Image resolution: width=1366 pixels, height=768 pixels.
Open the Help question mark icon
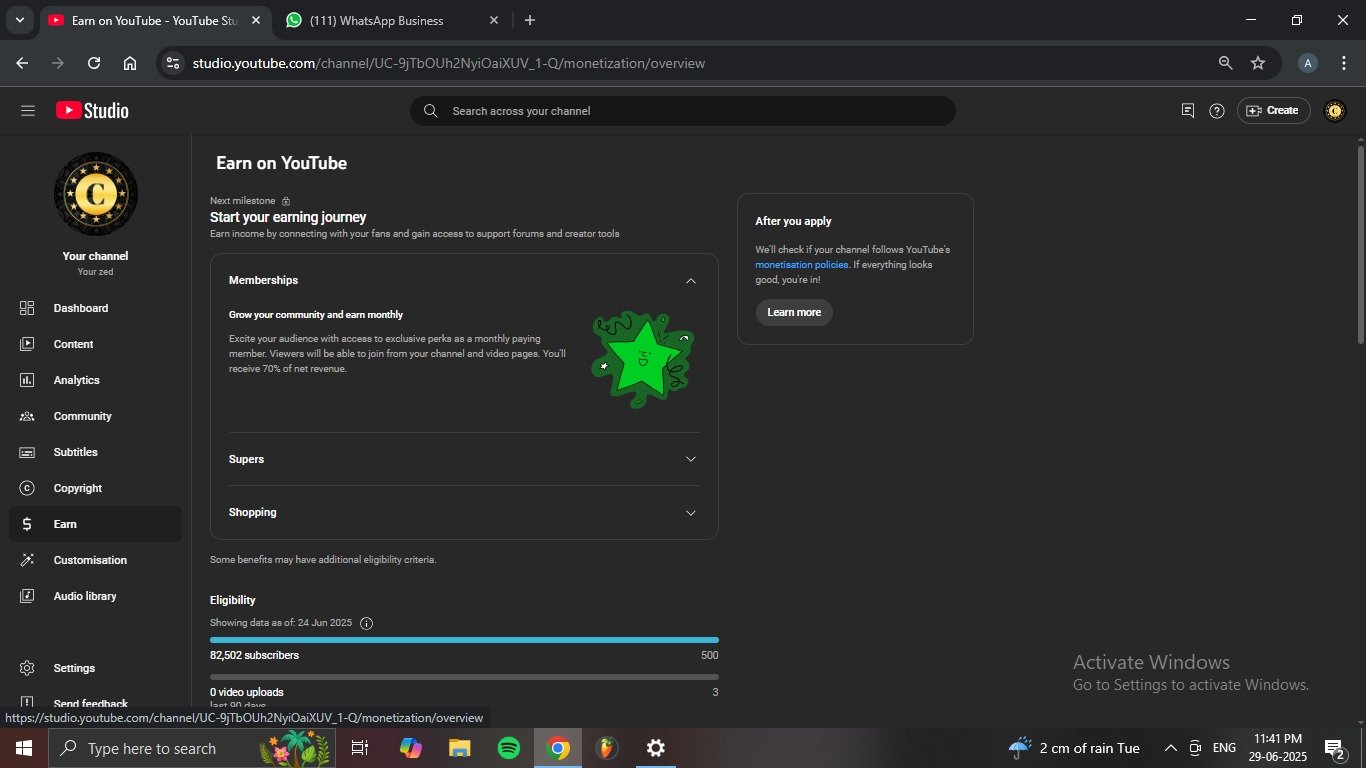[x=1217, y=111]
